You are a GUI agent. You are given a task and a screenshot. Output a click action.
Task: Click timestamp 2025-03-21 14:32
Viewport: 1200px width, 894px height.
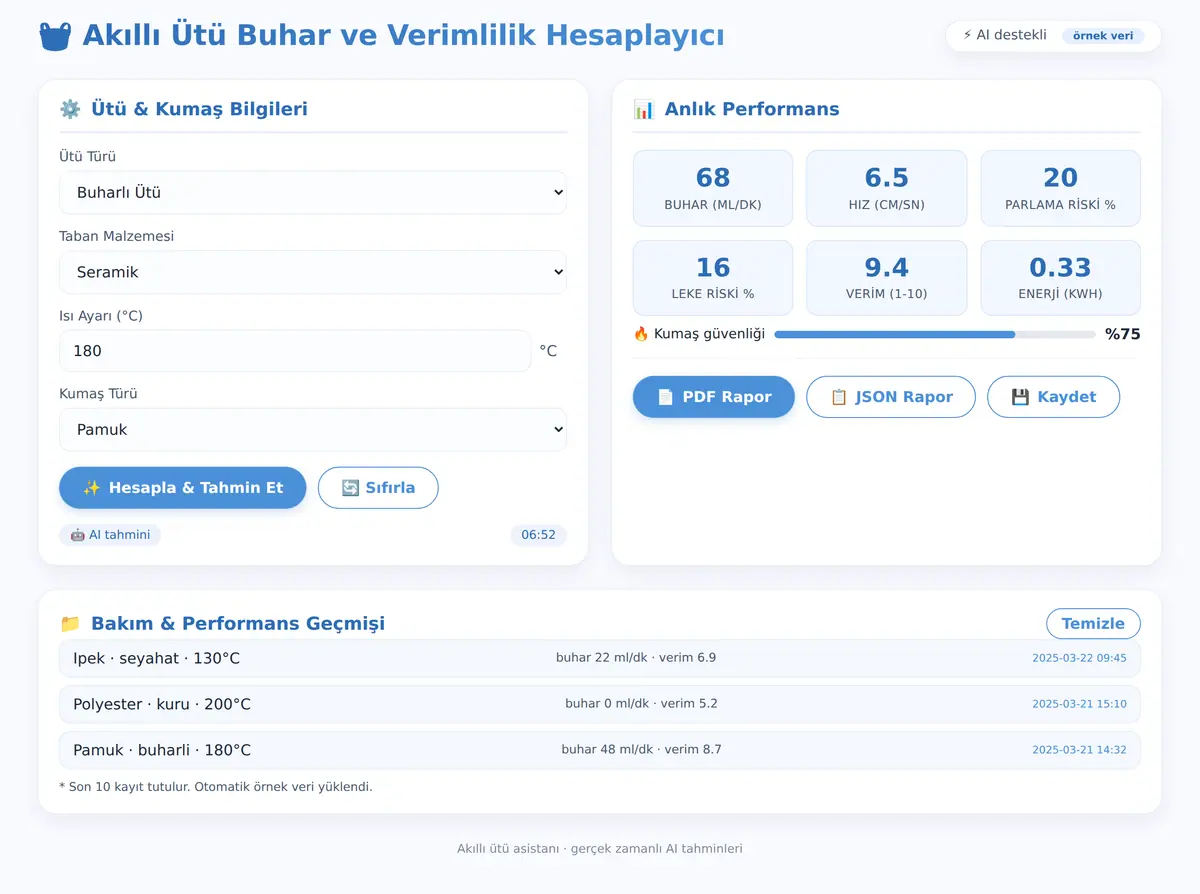1079,750
